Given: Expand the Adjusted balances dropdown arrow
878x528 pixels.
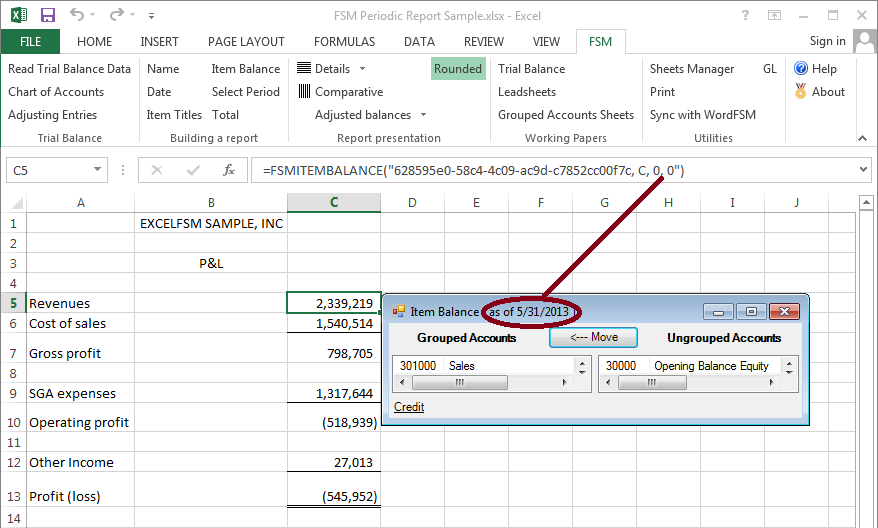Looking at the screenshot, I should (x=423, y=115).
